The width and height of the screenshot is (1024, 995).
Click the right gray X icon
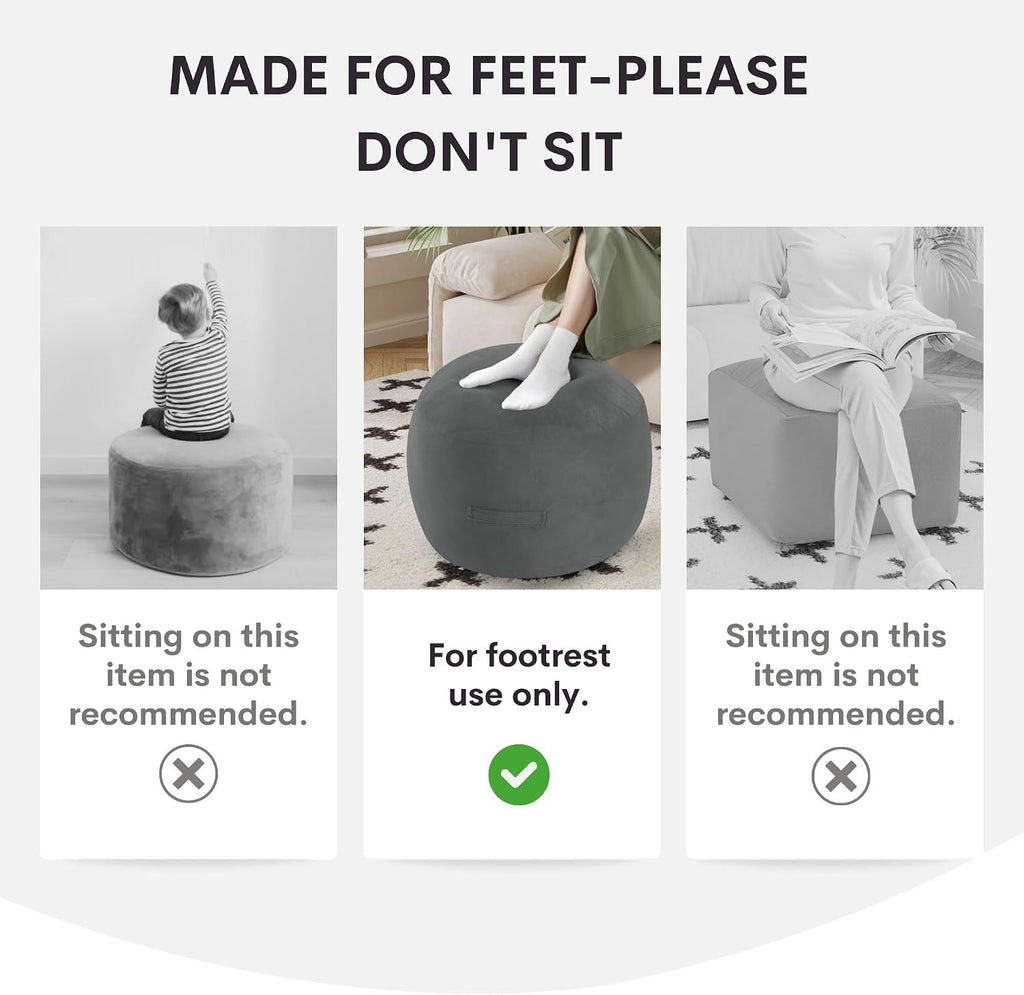840,776
